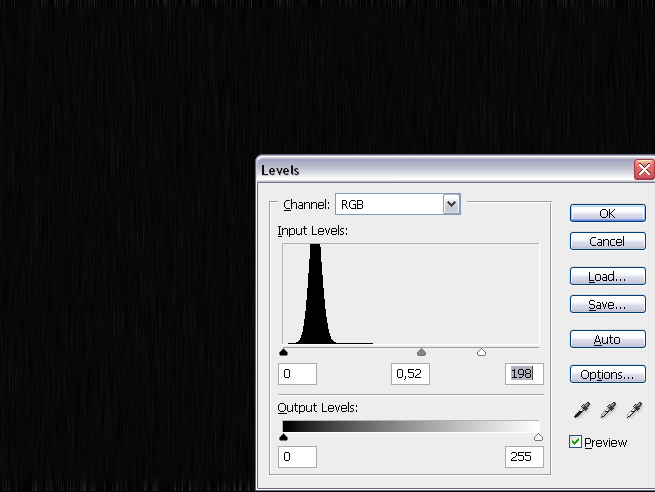Click the gamma field showing 0,52
The height and width of the screenshot is (492, 655).
[x=410, y=373]
